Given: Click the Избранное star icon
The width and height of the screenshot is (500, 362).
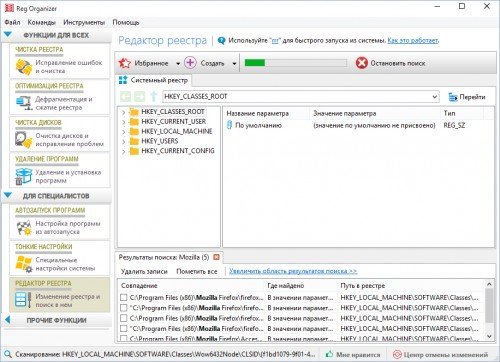Looking at the screenshot, I should pos(125,63).
